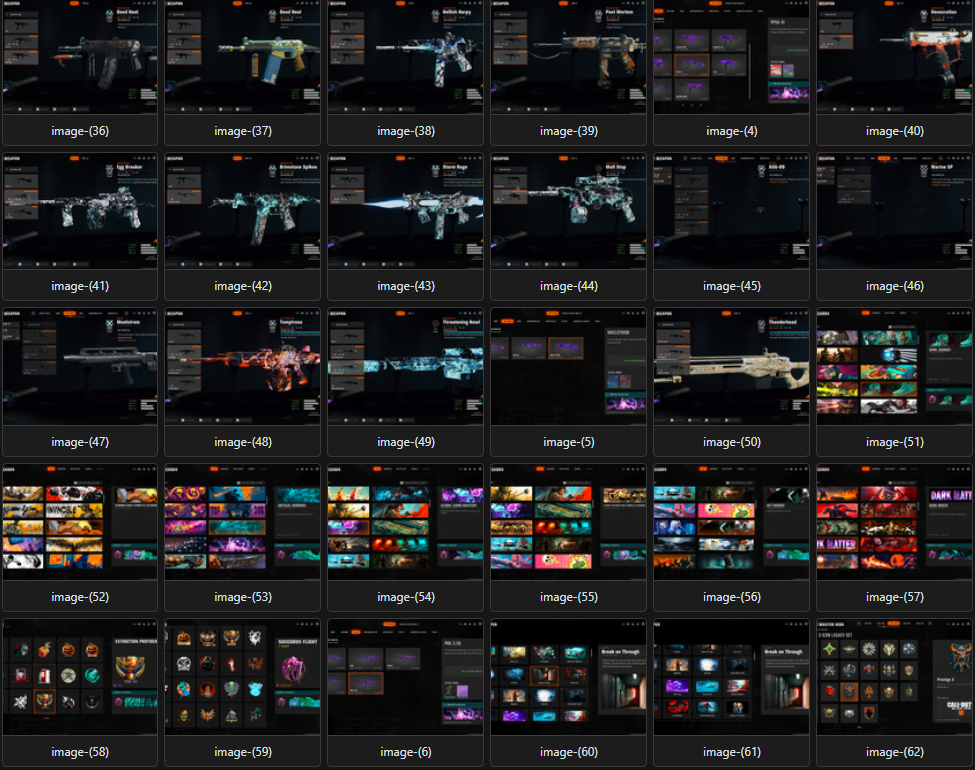Click the file name image-(43)
Viewport: 975px width, 770px height.
click(405, 286)
